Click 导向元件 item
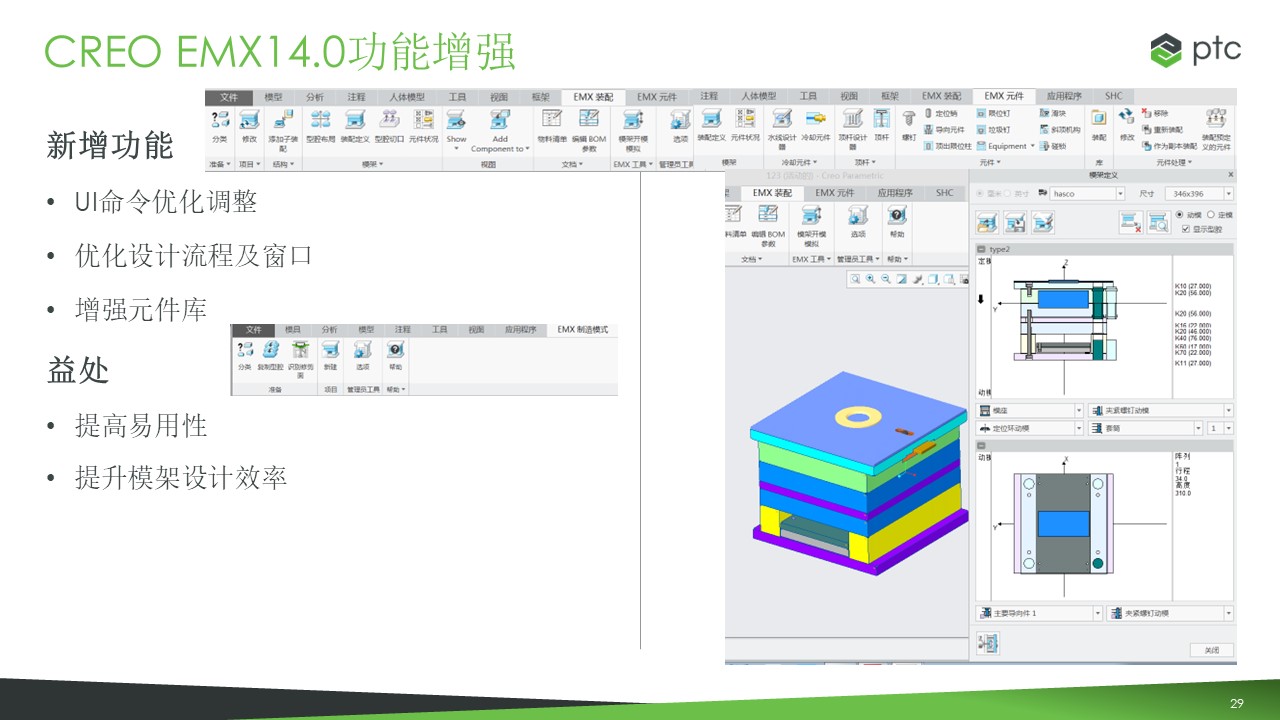1280x720 pixels. click(x=944, y=130)
